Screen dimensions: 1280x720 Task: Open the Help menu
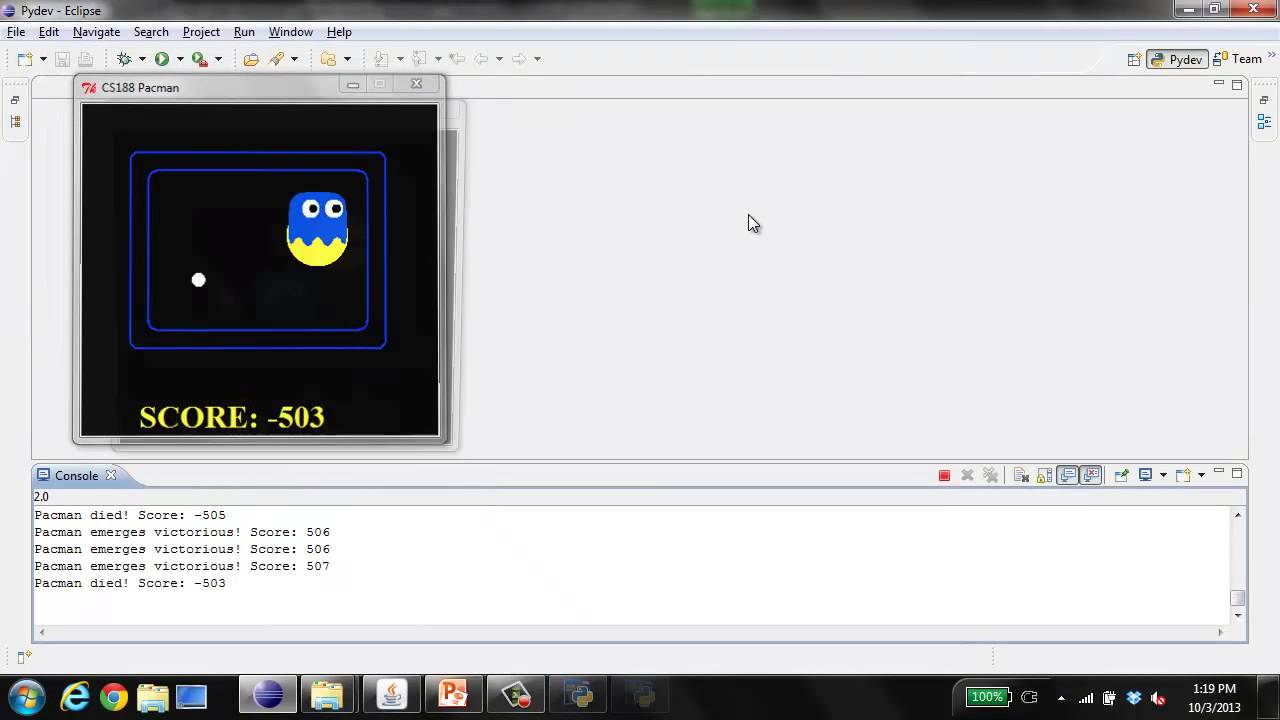click(x=339, y=32)
